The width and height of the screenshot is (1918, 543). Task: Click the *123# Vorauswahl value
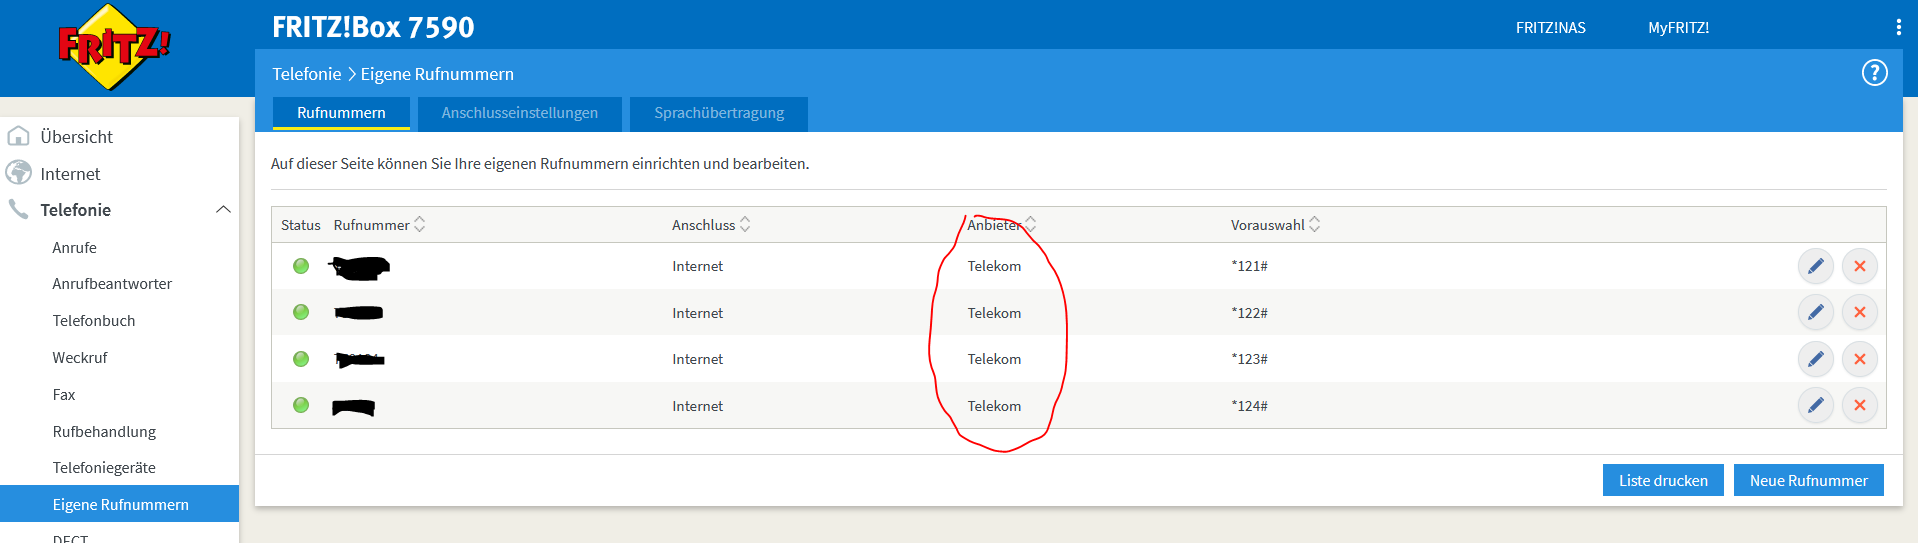pos(1249,359)
